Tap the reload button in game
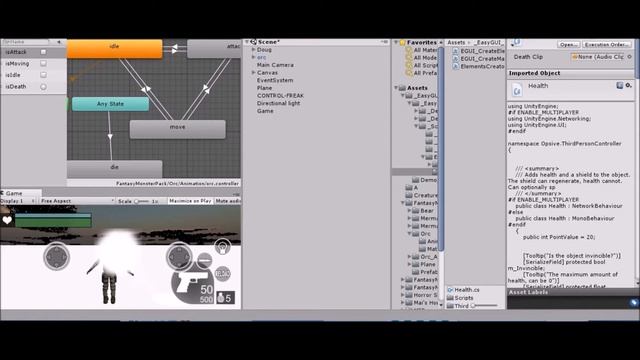The width and height of the screenshot is (640, 360). (222, 273)
